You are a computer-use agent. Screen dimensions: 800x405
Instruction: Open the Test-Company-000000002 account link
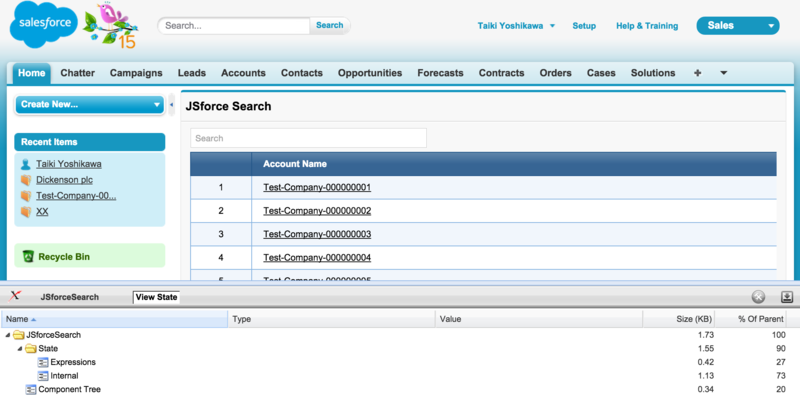point(317,211)
